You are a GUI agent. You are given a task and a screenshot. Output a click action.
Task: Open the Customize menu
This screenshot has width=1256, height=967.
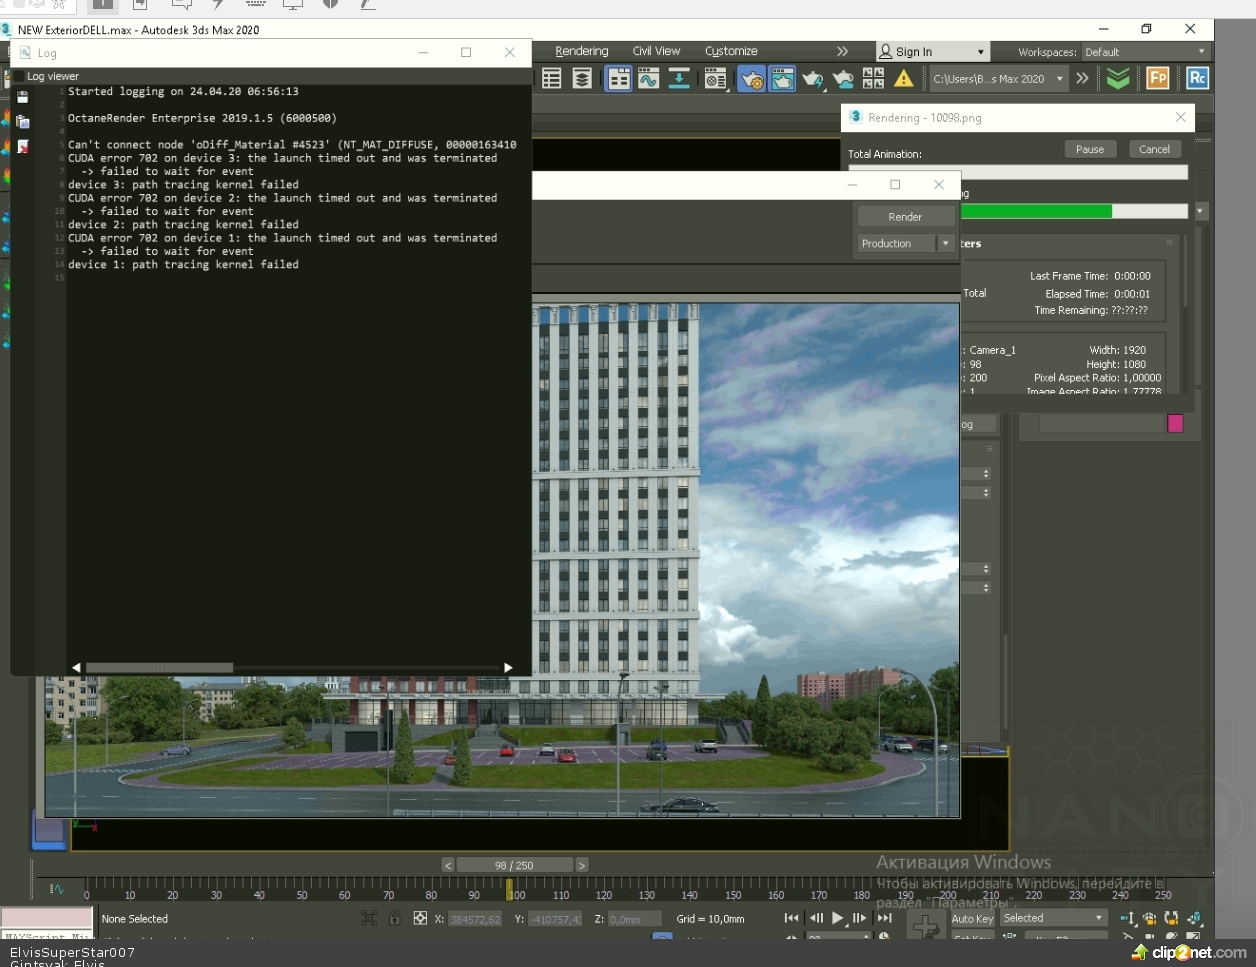click(731, 51)
